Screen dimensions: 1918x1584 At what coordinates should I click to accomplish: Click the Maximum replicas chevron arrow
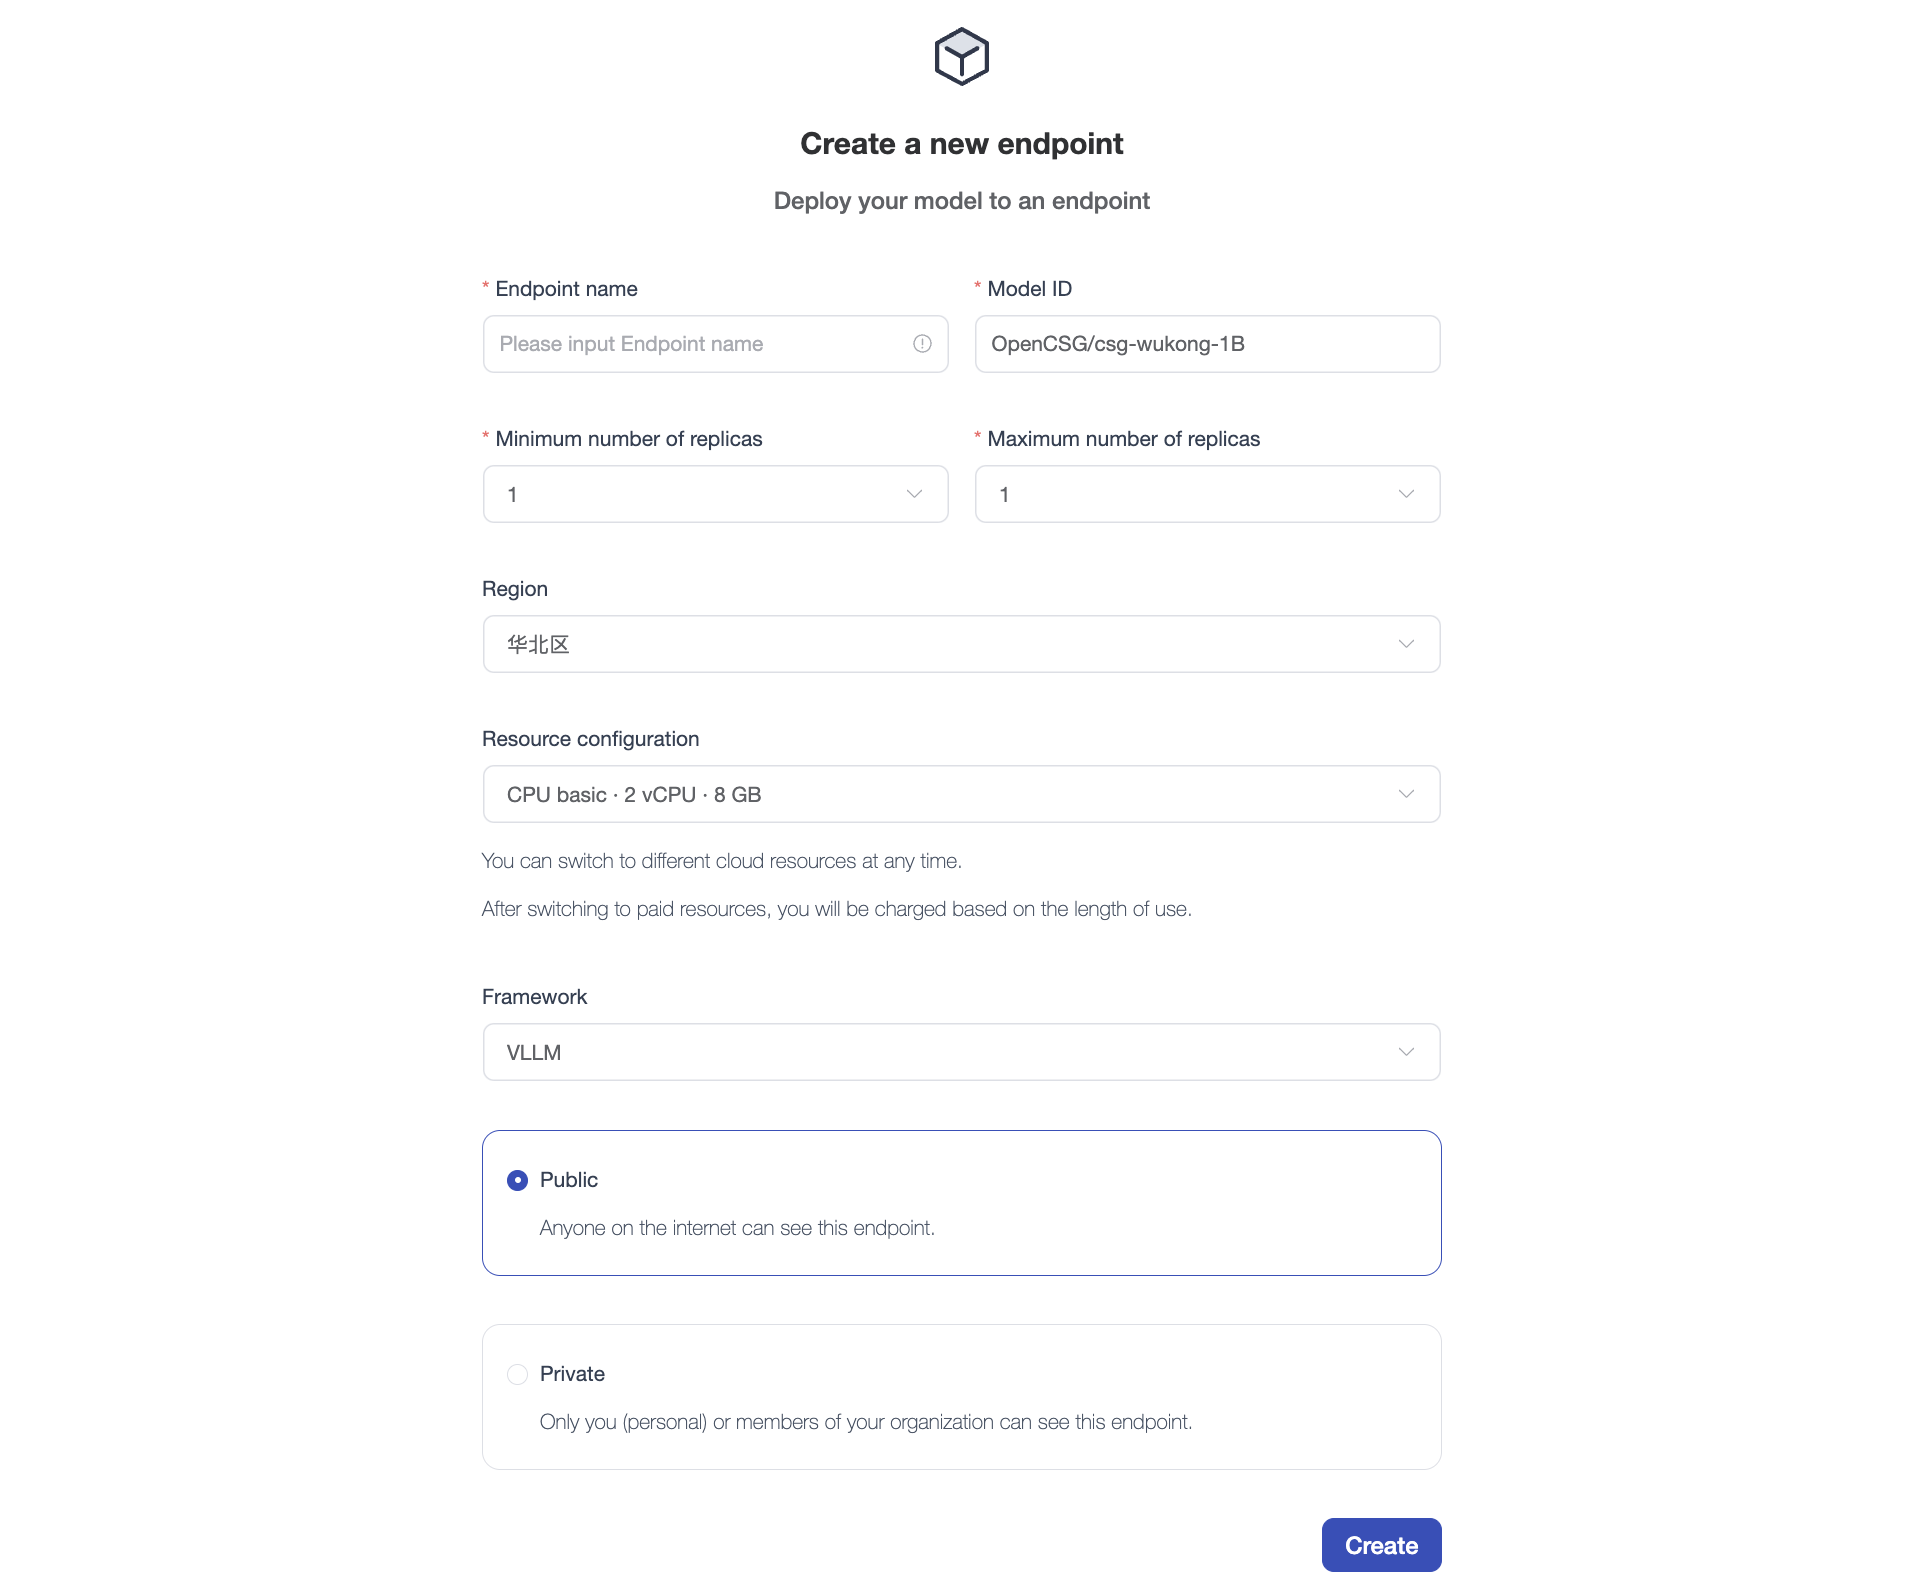(x=1406, y=494)
